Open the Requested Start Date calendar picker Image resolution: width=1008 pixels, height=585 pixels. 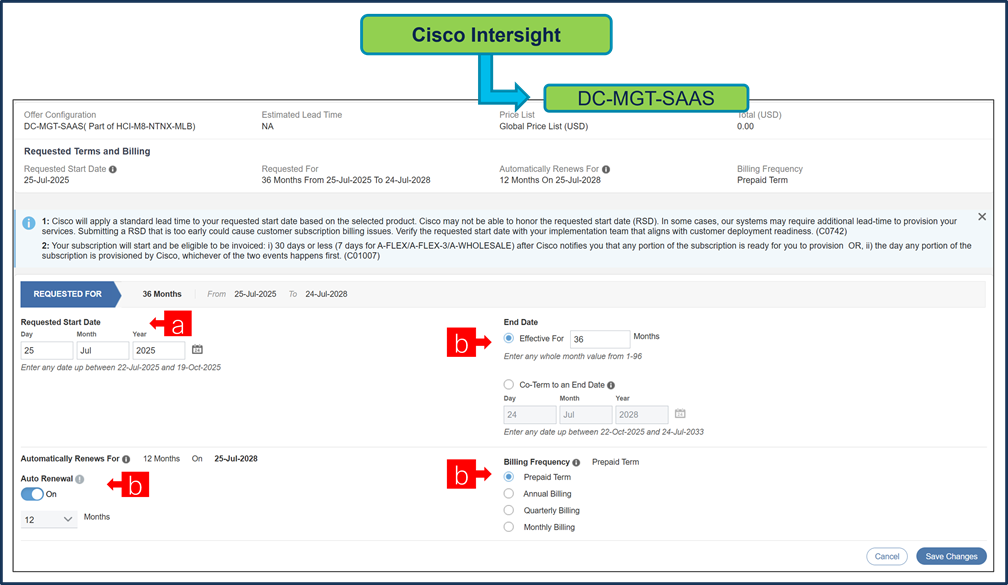point(197,350)
